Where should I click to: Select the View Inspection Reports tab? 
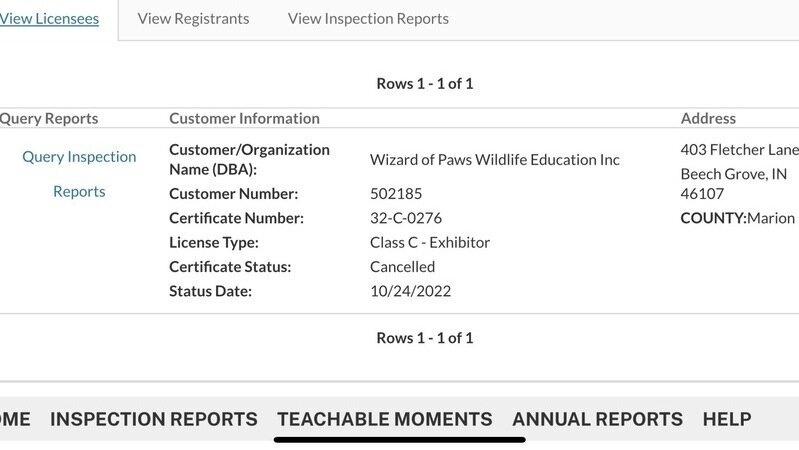(368, 18)
